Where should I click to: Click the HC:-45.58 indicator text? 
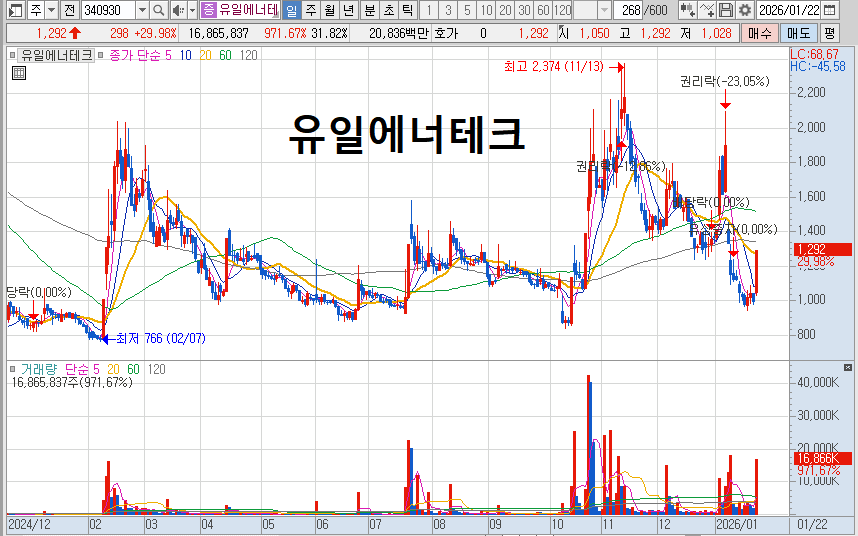click(x=818, y=66)
